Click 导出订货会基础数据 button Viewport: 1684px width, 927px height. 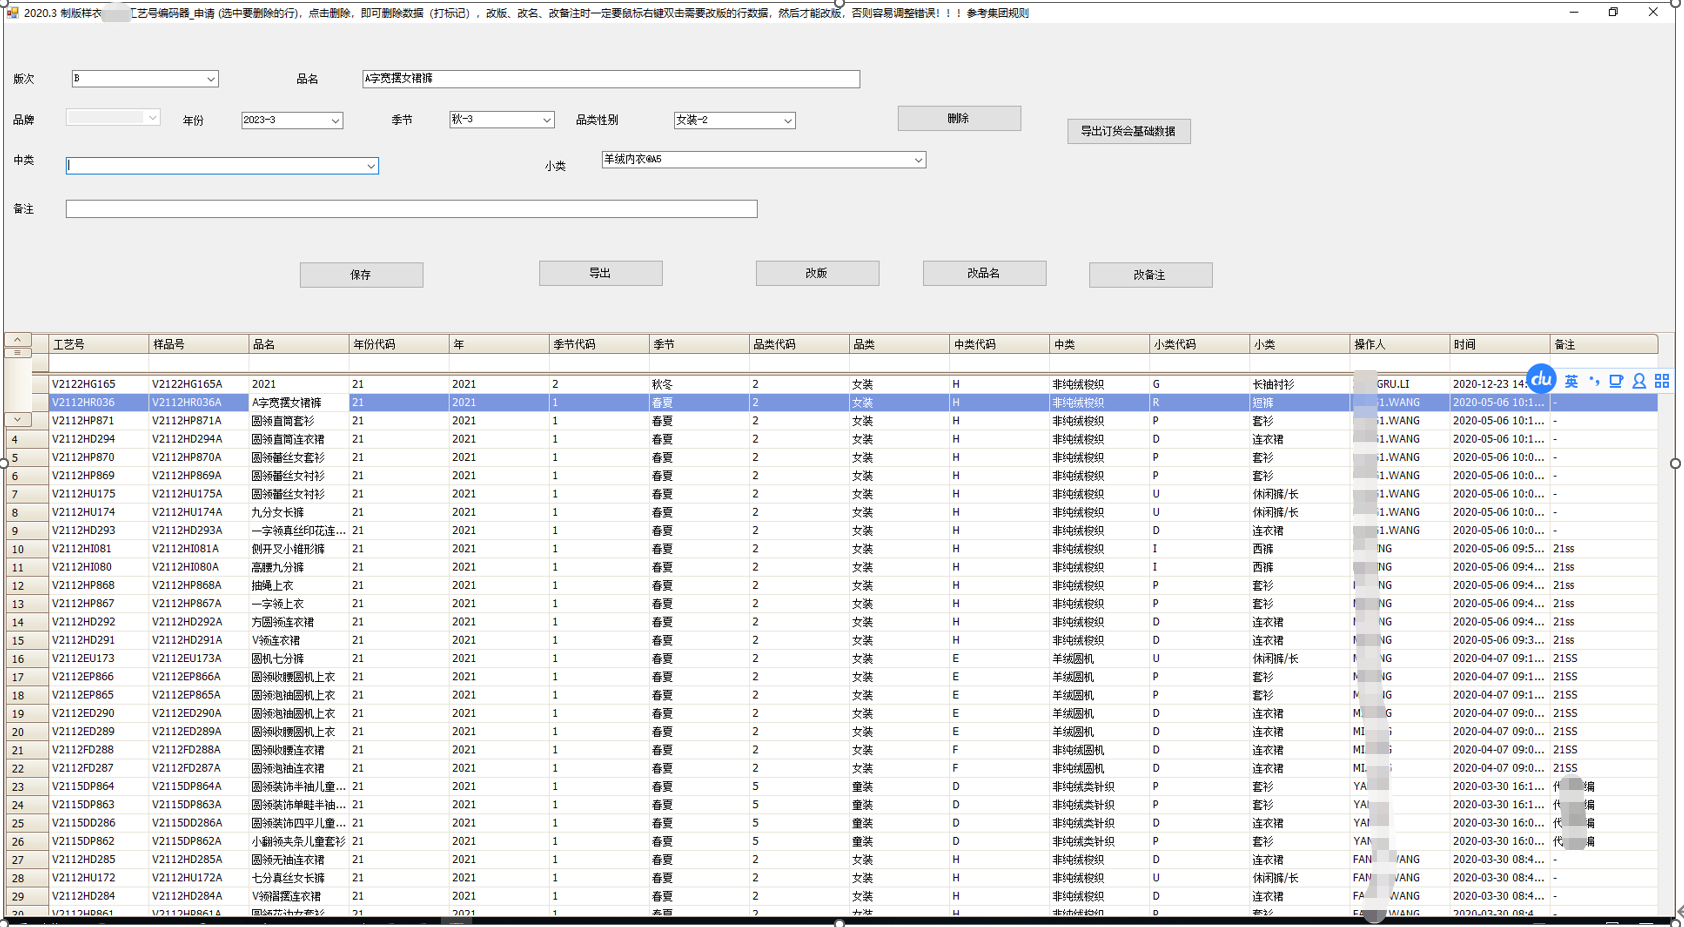pyautogui.click(x=1128, y=131)
